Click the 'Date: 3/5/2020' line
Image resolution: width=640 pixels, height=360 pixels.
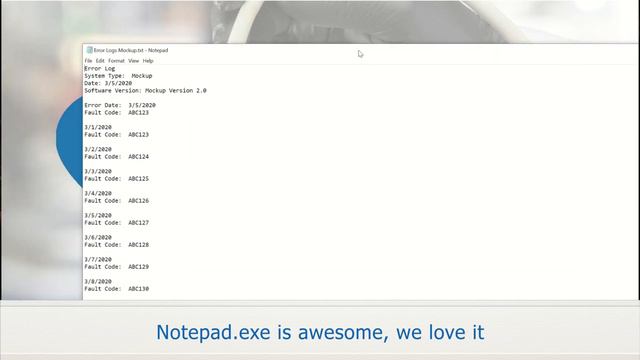coord(108,83)
